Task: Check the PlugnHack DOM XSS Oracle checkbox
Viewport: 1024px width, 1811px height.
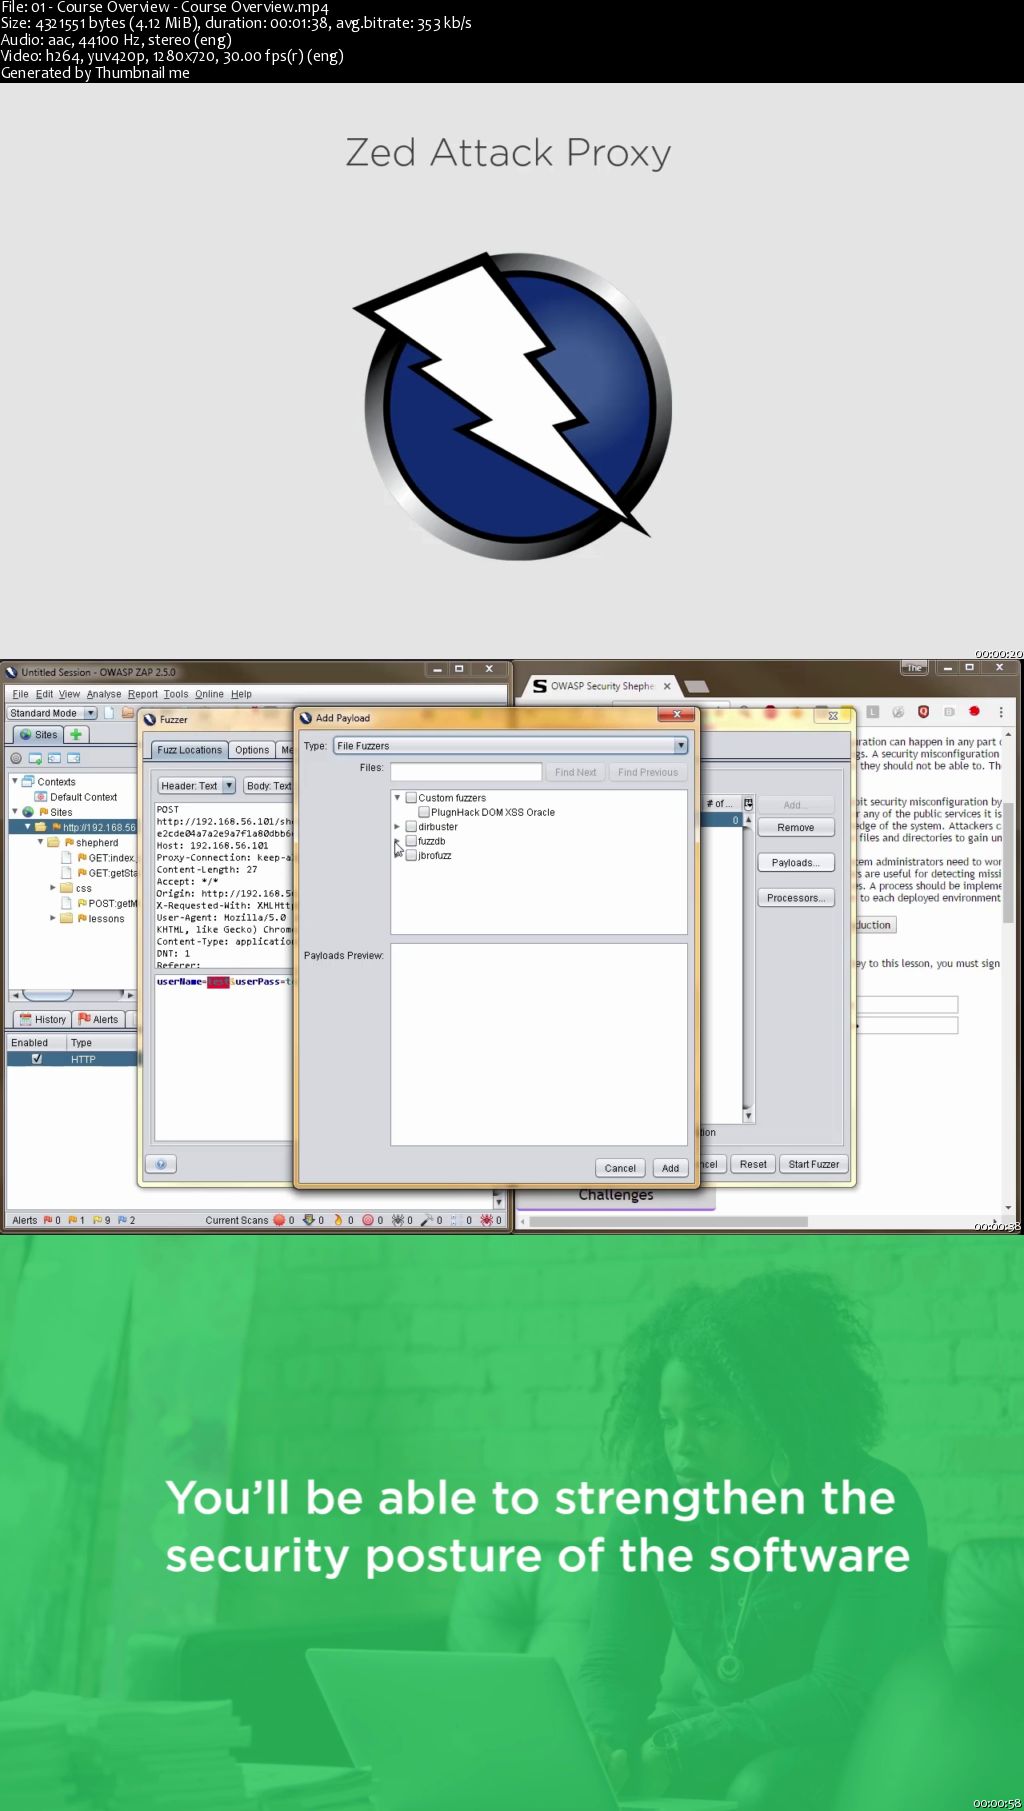Action: click(424, 812)
